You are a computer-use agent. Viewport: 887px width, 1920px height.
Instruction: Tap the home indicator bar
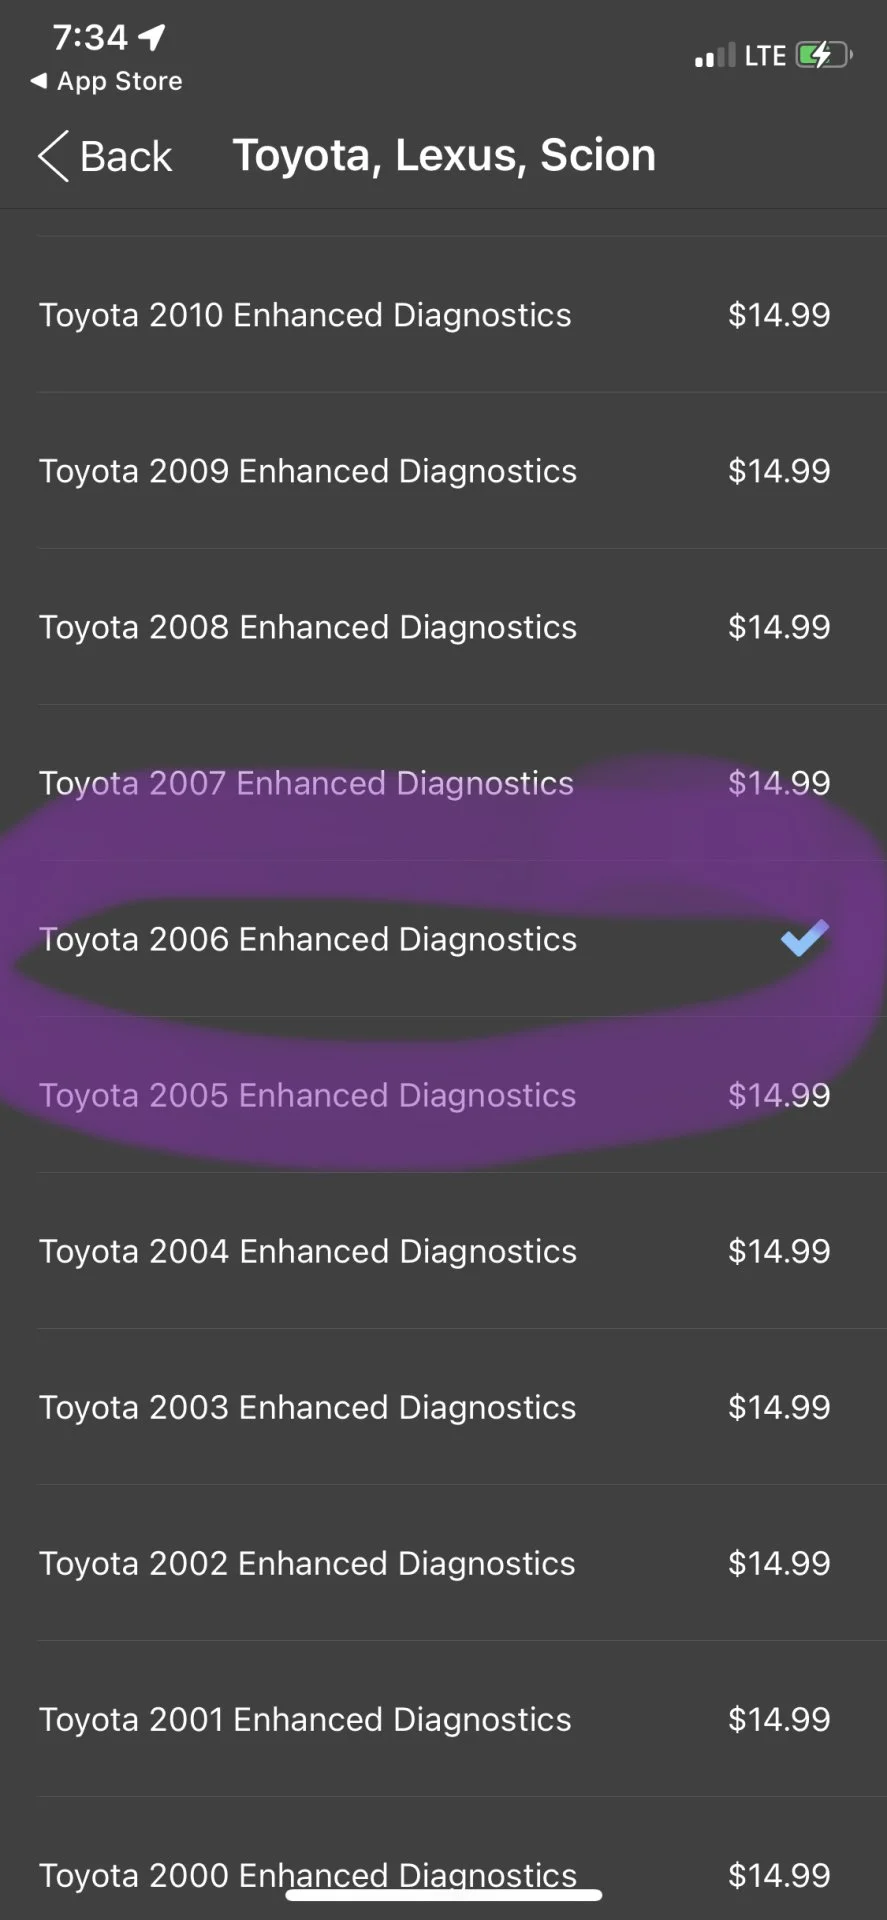(x=443, y=1895)
